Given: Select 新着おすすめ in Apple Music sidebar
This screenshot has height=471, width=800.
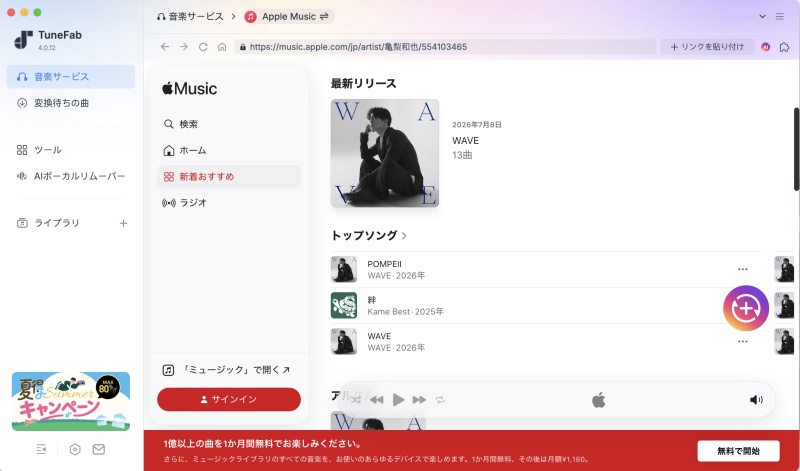Looking at the screenshot, I should click(229, 177).
